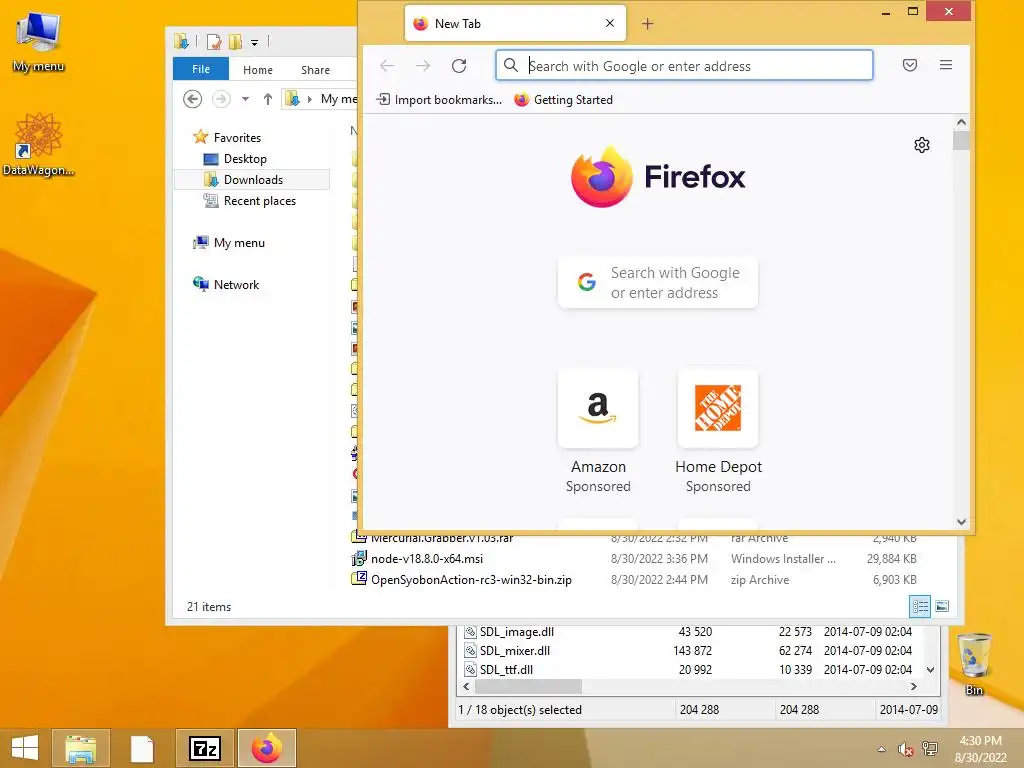Screen dimensions: 1024x768
Task: Click 7-Zip horizontal scrollbar thumb
Action: [528, 686]
